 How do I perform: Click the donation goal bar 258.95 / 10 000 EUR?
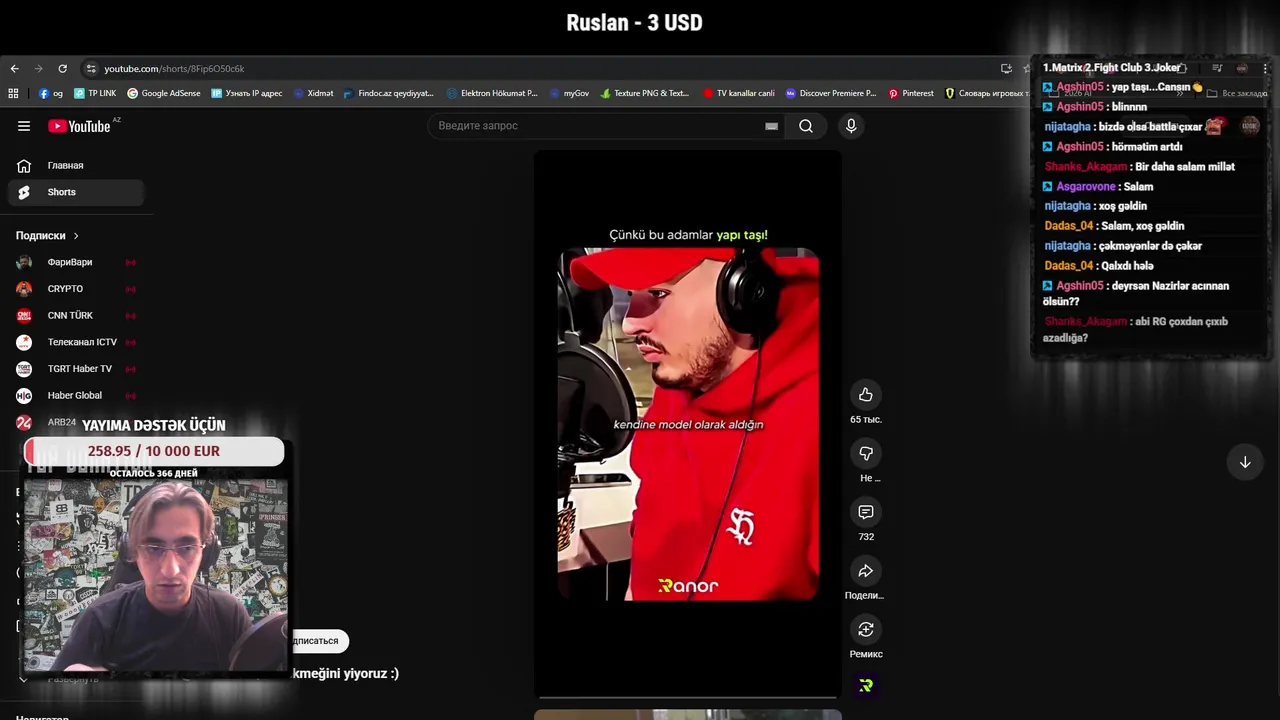point(154,451)
